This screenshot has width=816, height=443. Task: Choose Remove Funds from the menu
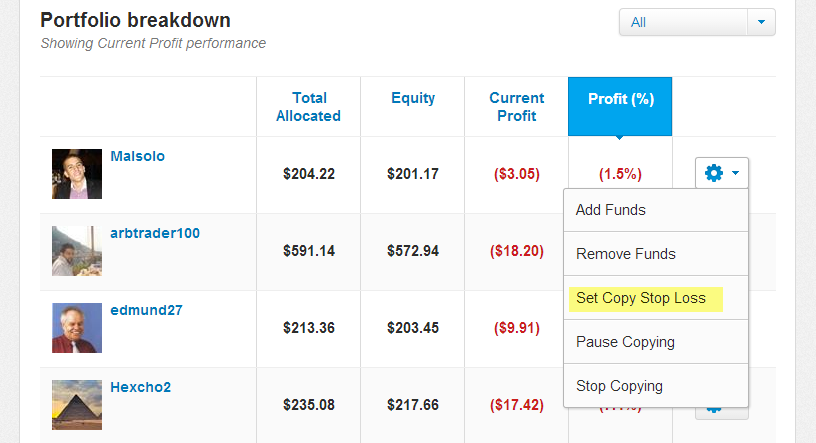[x=656, y=254]
